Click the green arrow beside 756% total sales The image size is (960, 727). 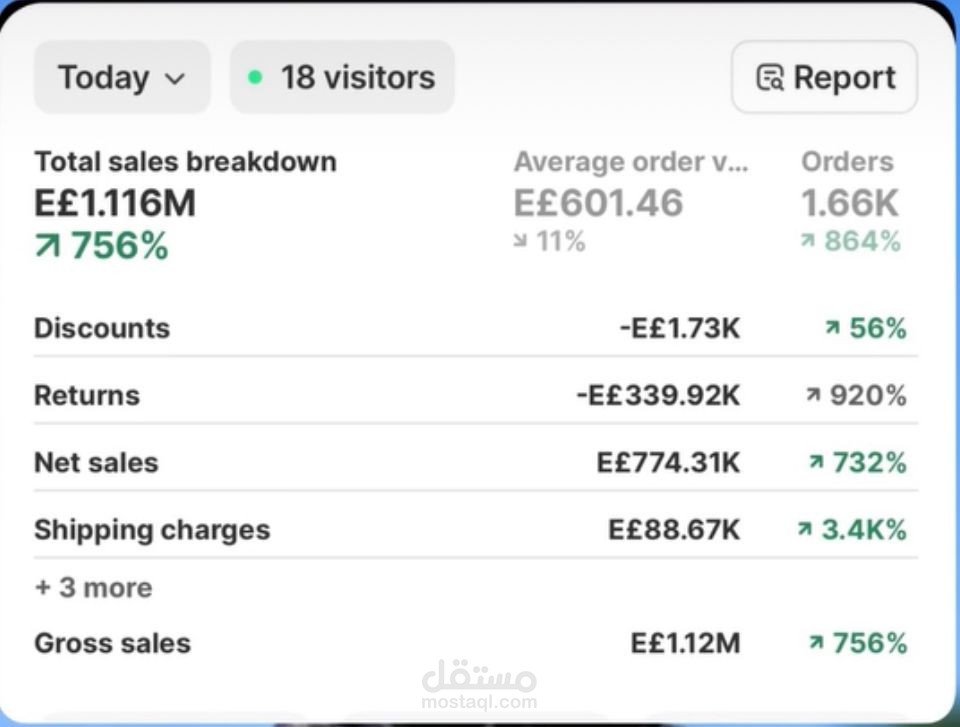(47, 246)
